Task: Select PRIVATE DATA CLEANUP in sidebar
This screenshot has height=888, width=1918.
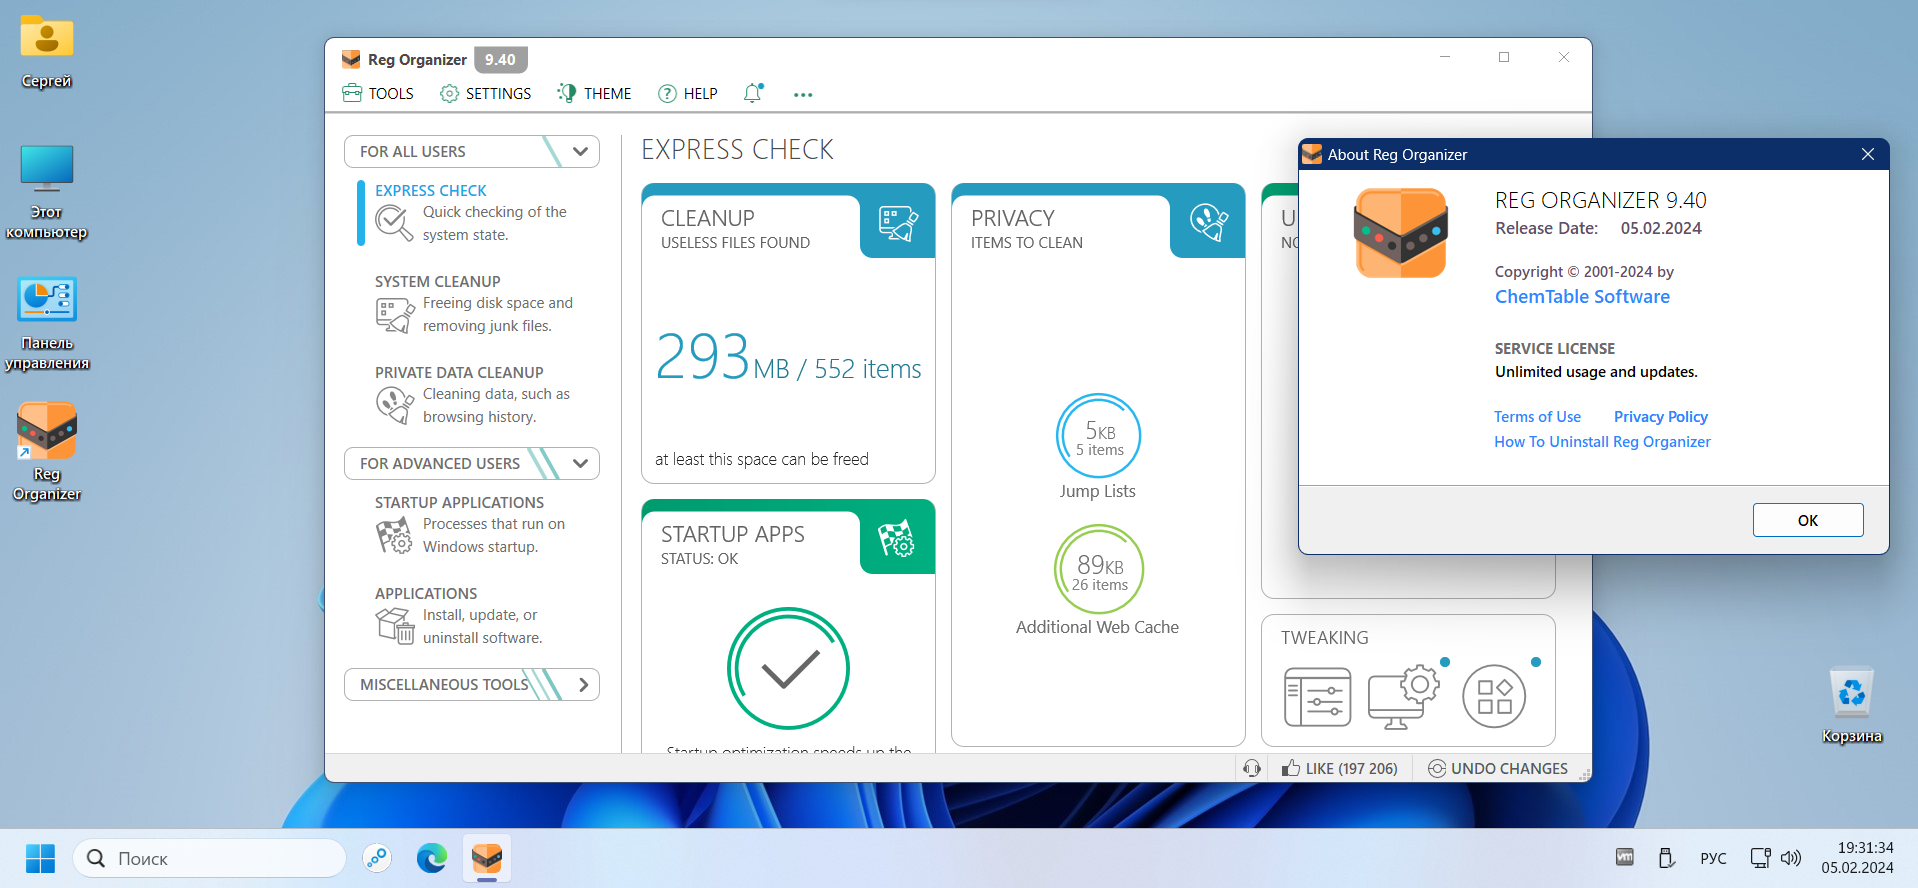Action: pos(459,372)
